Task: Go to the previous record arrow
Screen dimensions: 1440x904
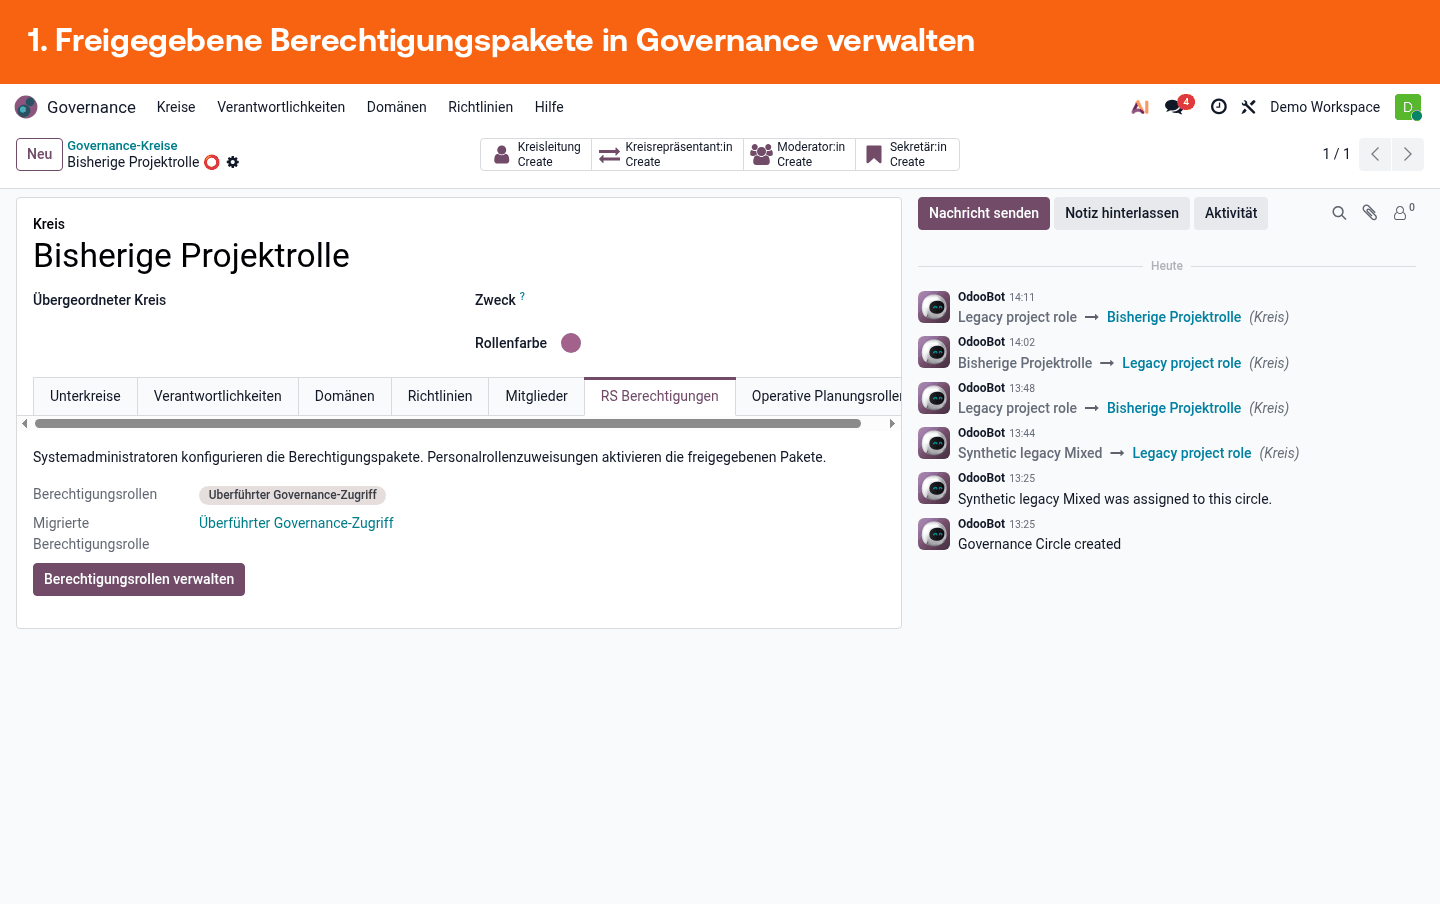Action: [x=1375, y=154]
